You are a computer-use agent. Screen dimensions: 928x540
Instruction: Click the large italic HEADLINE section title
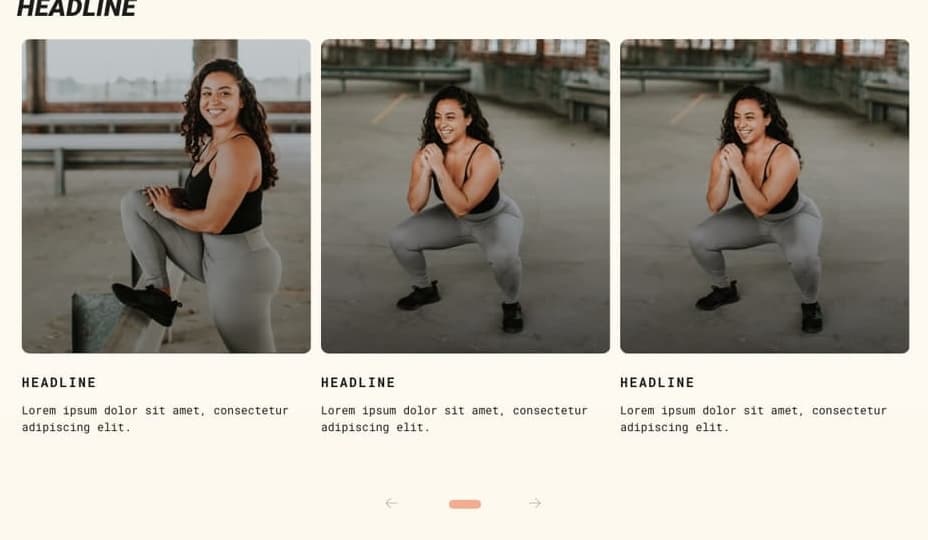[x=77, y=8]
